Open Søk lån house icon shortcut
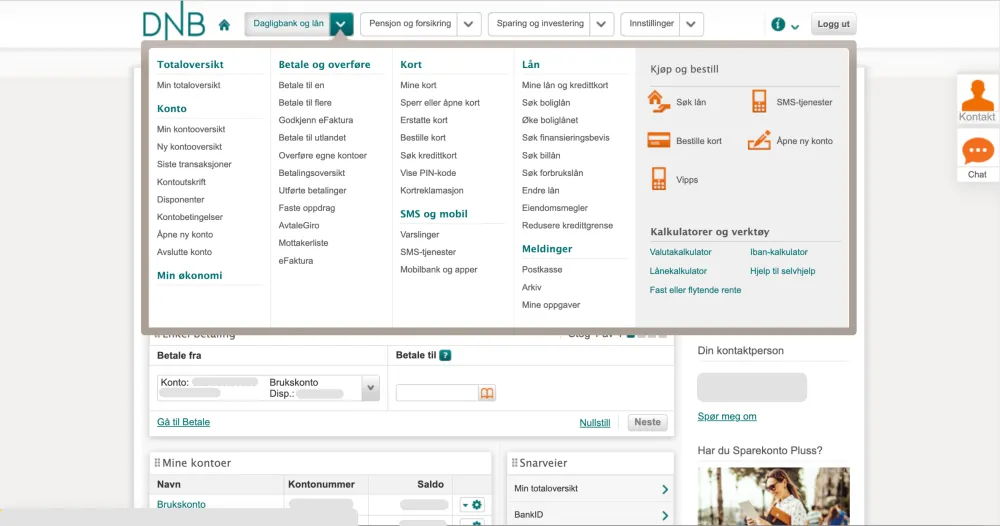This screenshot has height=526, width=1000. (x=657, y=101)
